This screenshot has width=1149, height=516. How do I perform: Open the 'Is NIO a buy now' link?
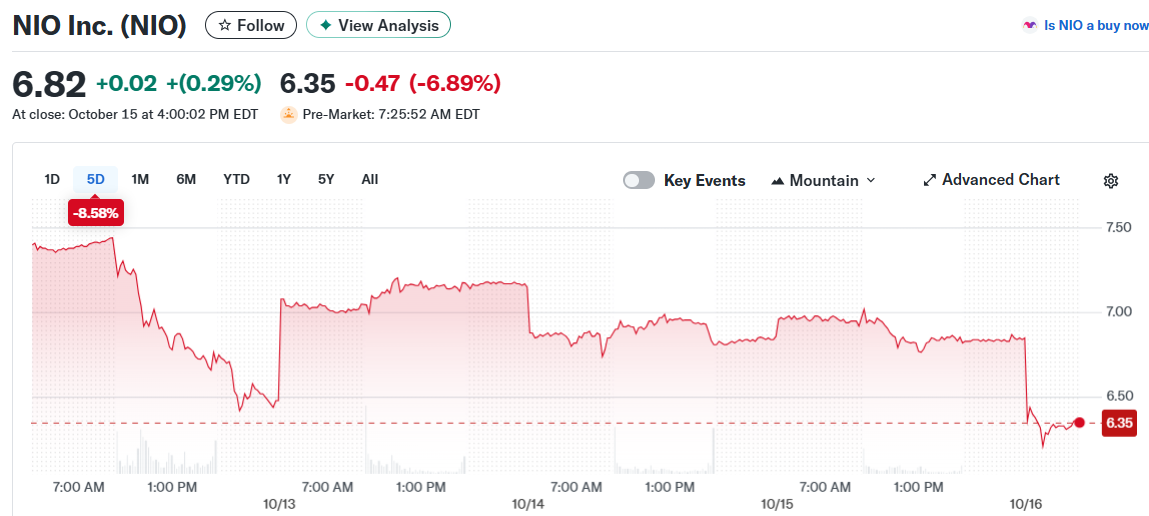tap(1096, 26)
